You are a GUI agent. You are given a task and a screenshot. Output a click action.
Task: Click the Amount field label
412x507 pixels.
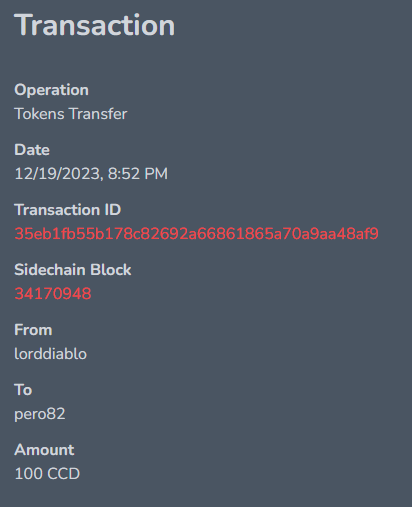(44, 450)
